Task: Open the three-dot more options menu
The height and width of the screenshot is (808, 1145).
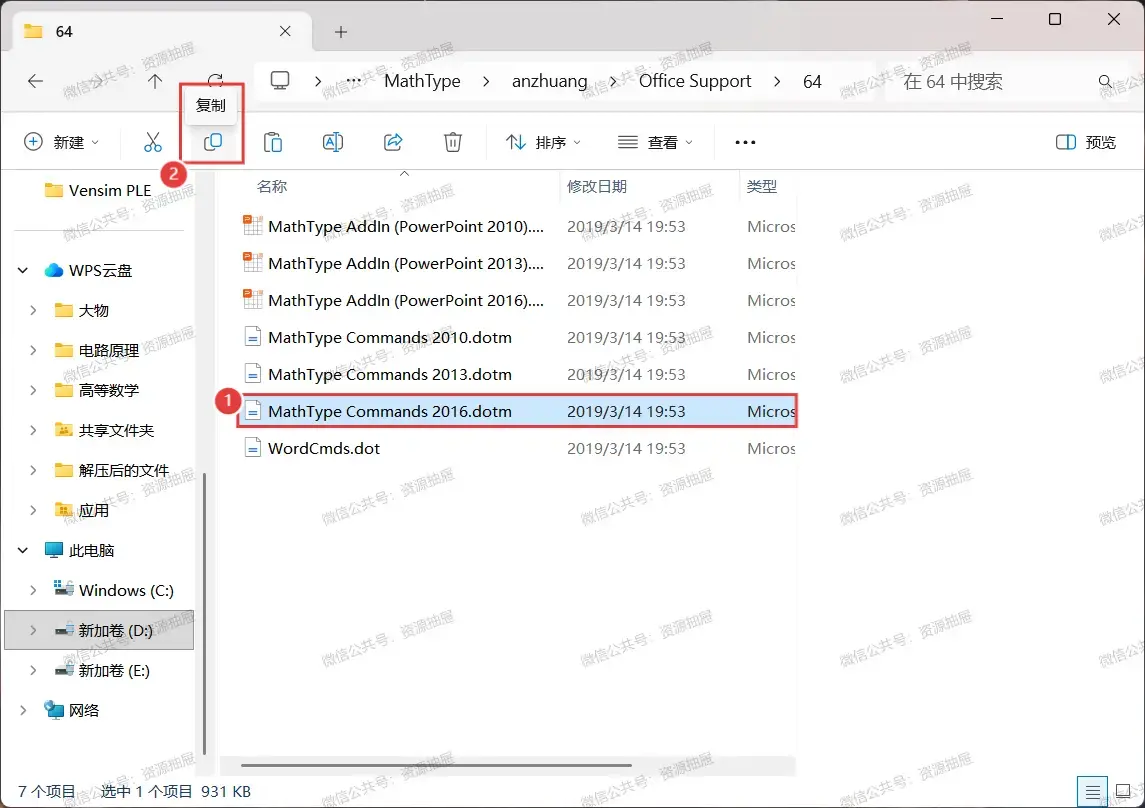Action: tap(745, 142)
